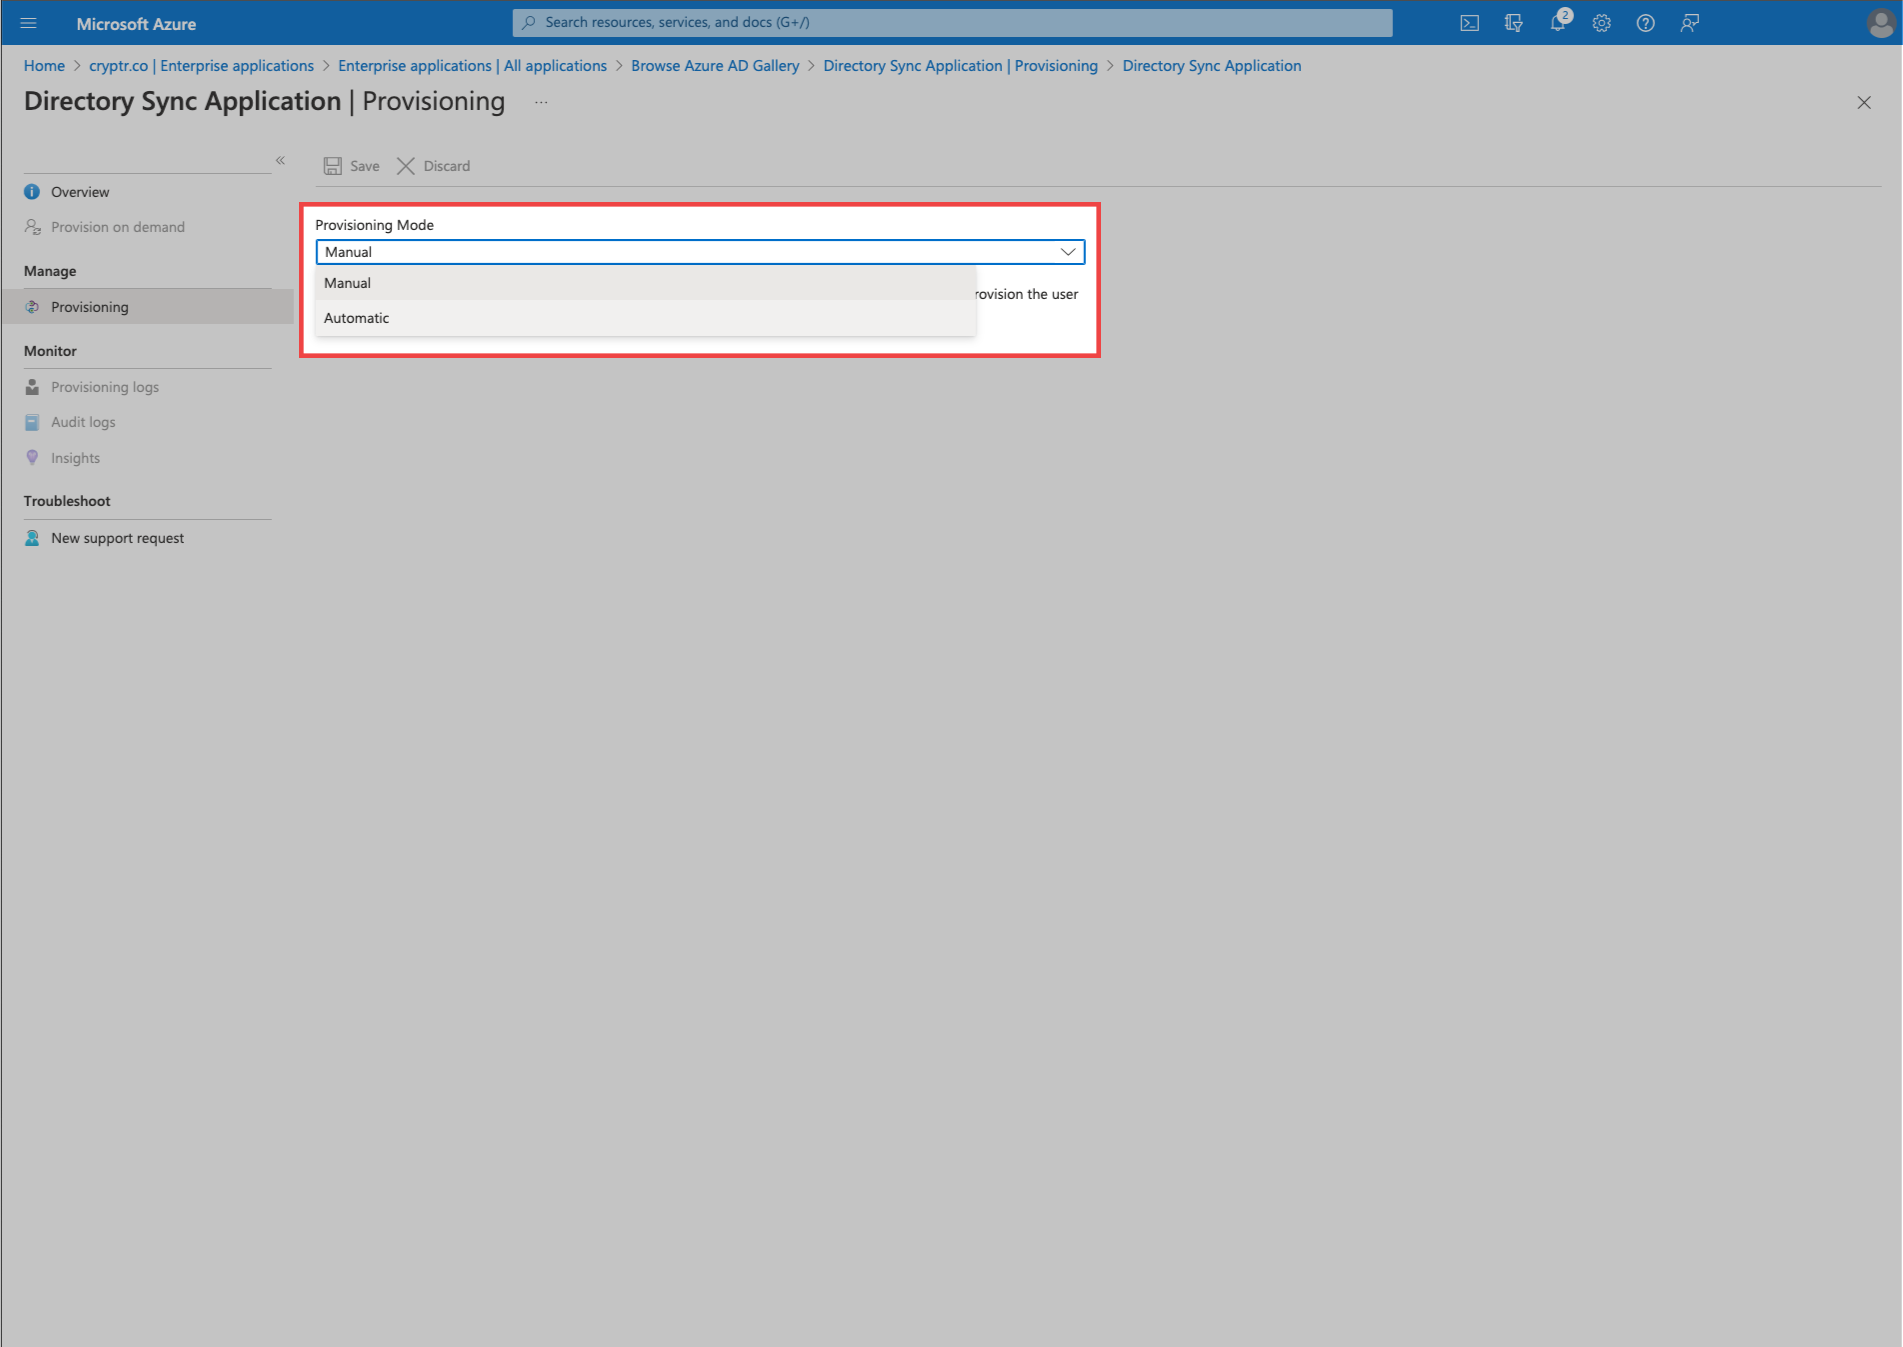This screenshot has width=1903, height=1347.
Task: Click the Audit logs icon
Action: pyautogui.click(x=32, y=422)
